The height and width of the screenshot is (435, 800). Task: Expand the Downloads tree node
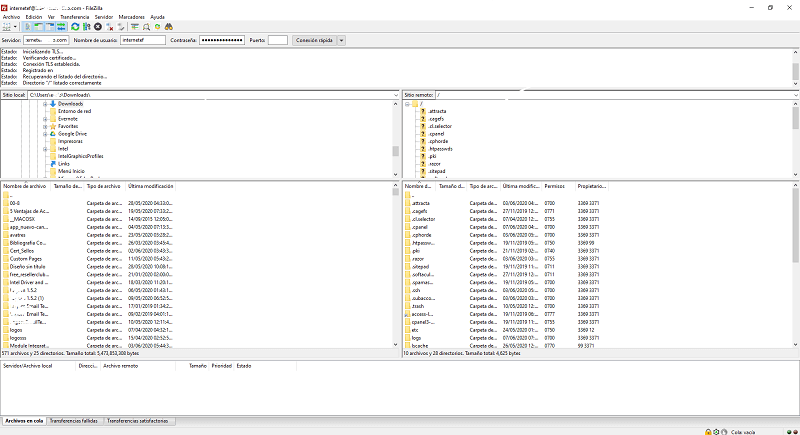pyautogui.click(x=45, y=104)
